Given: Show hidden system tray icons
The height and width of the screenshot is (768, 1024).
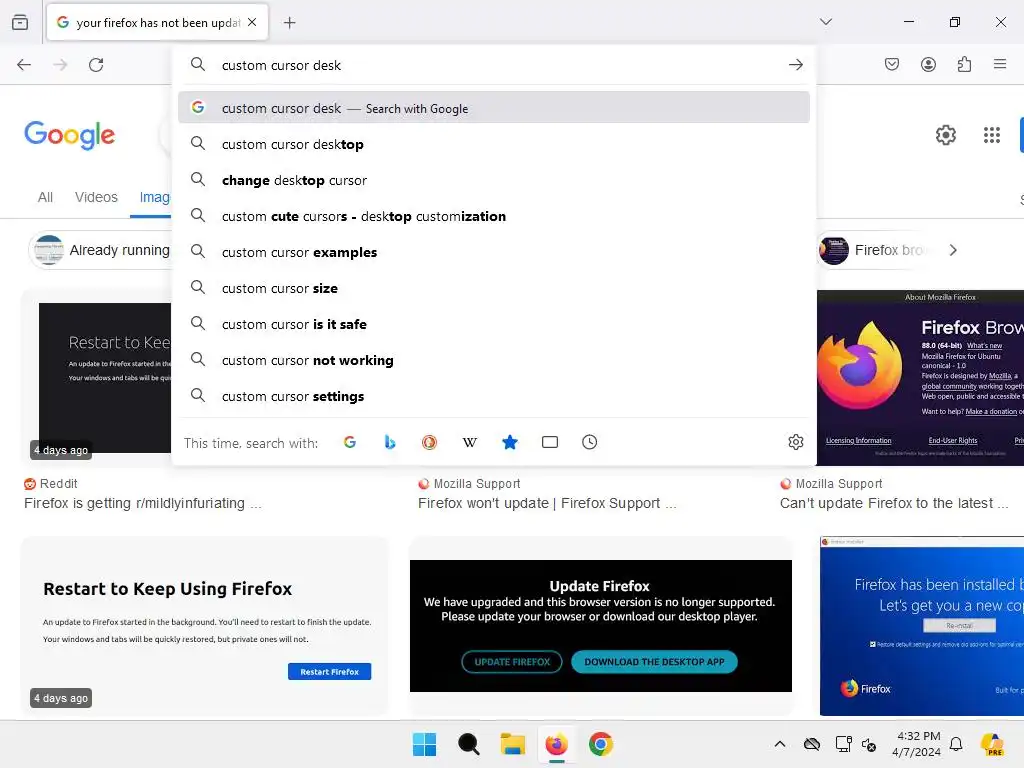Looking at the screenshot, I should (780, 744).
